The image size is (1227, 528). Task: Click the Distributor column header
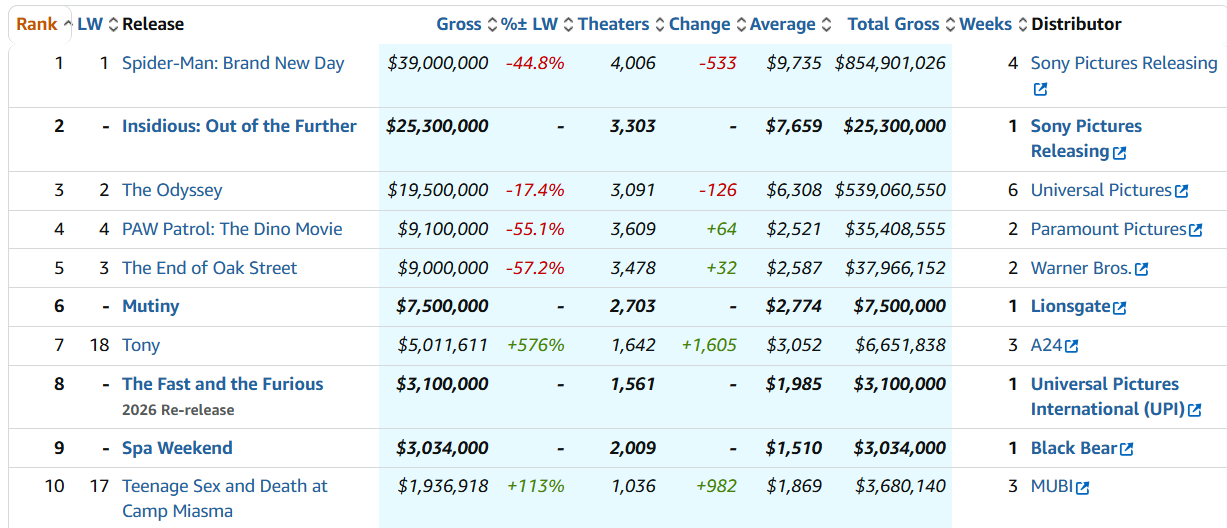click(x=1076, y=24)
